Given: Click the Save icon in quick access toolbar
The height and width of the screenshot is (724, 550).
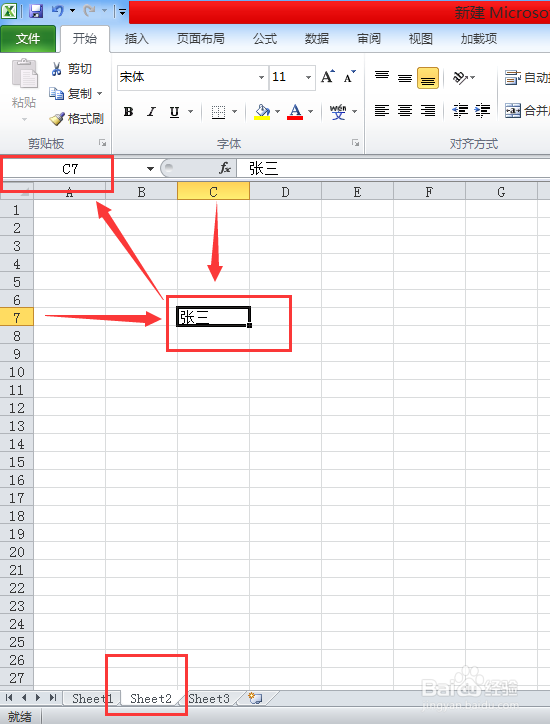Looking at the screenshot, I should click(36, 11).
